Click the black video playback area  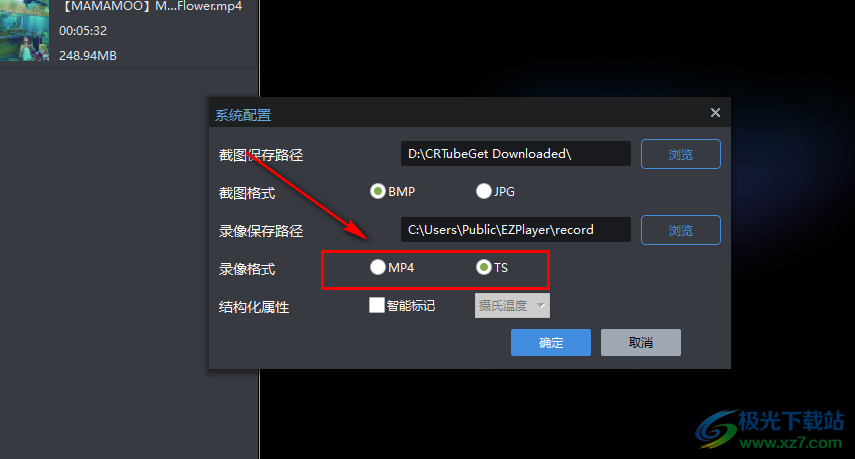click(556, 49)
